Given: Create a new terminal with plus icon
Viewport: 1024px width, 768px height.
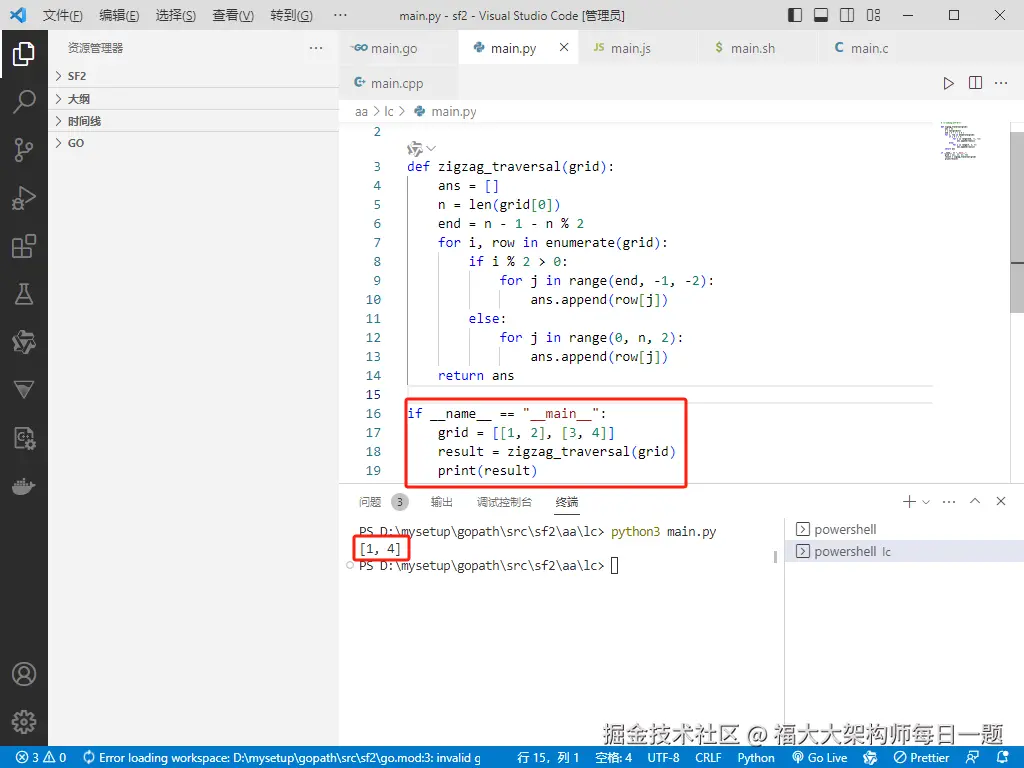Looking at the screenshot, I should tap(908, 501).
